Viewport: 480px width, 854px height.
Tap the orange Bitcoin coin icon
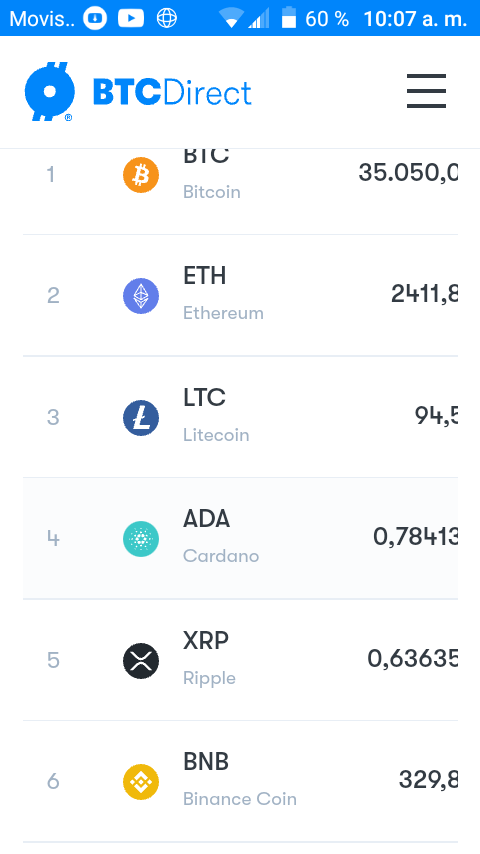(x=141, y=175)
